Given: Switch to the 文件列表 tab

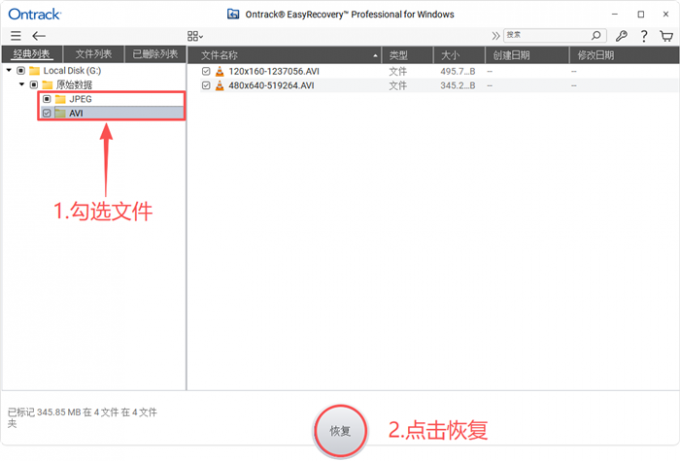Looking at the screenshot, I should pos(94,54).
